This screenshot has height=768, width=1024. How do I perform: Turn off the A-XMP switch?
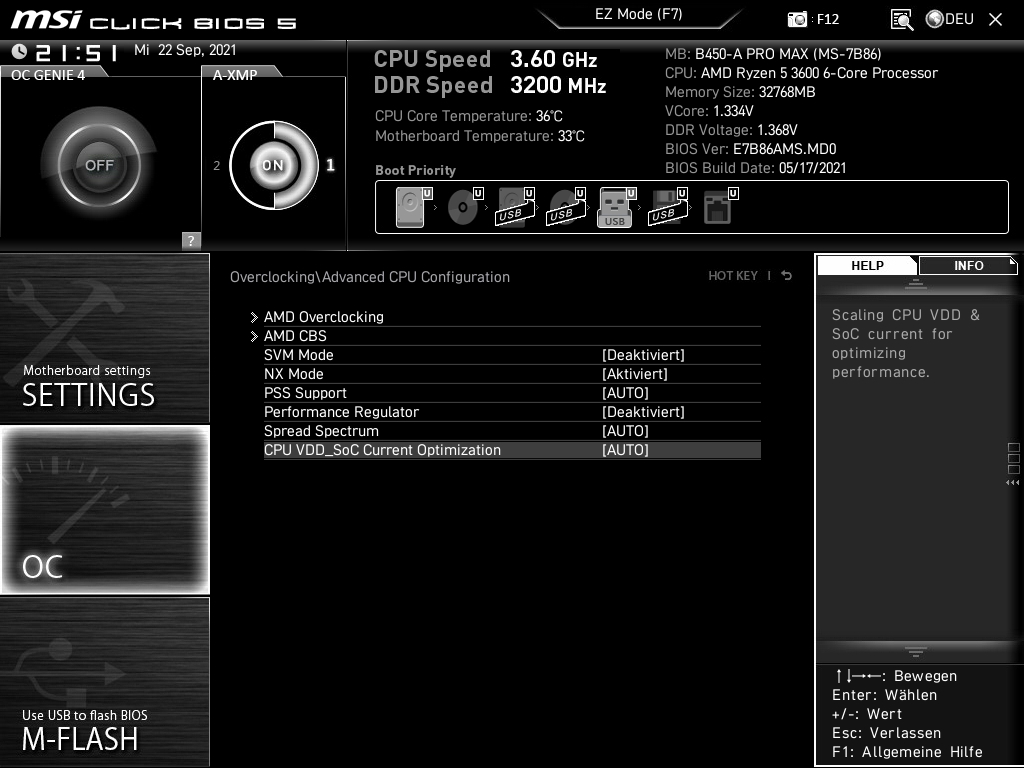[x=272, y=165]
